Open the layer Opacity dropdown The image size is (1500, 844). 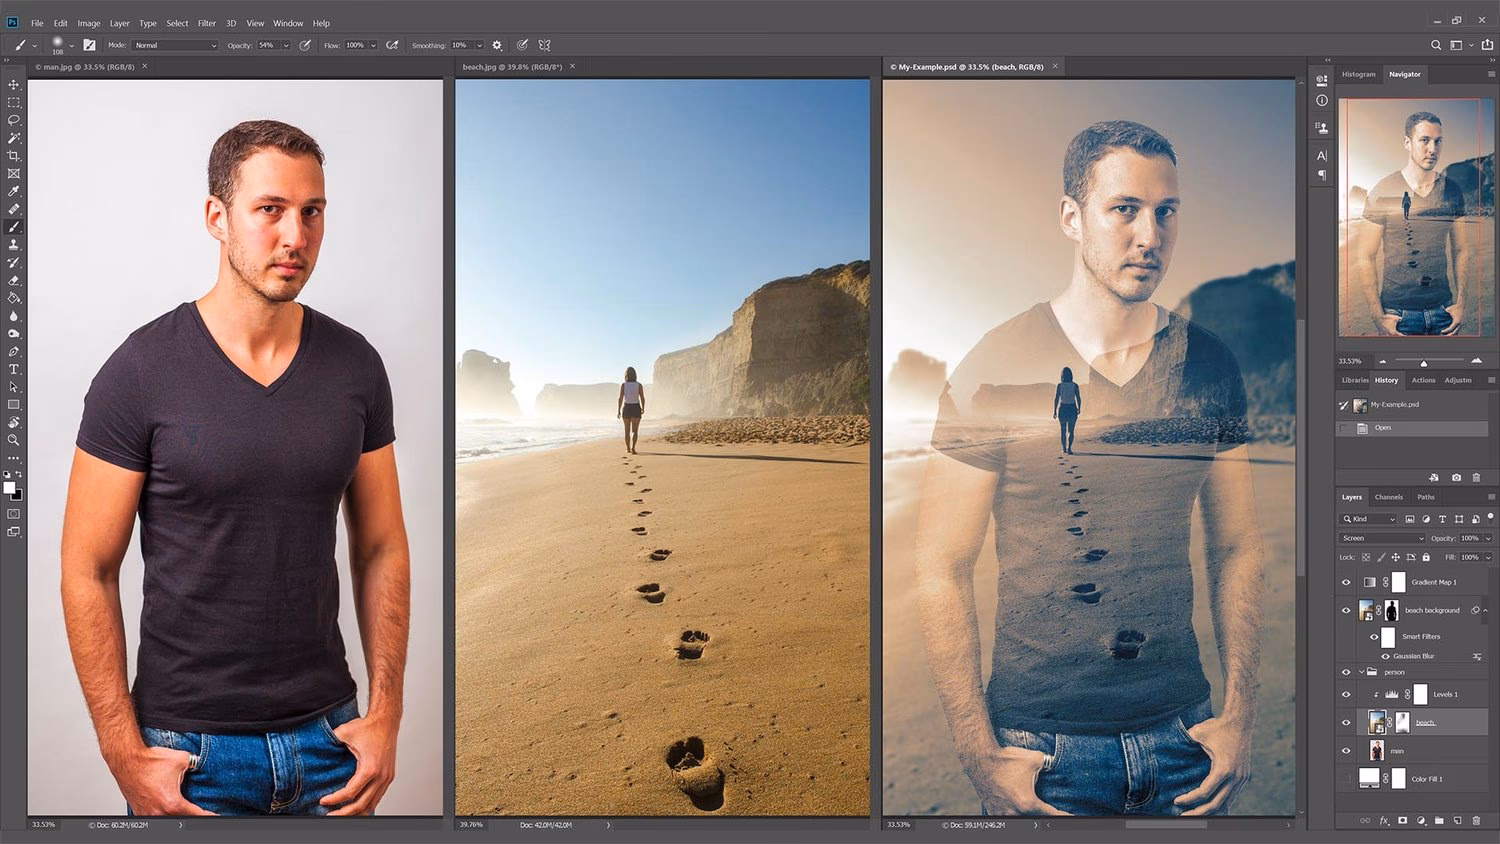[1487, 538]
